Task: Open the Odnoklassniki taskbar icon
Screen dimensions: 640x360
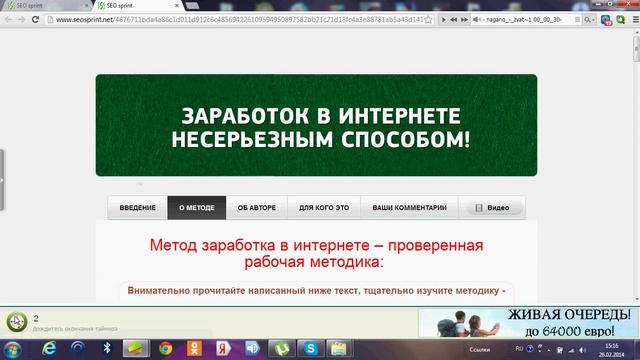Action: [194, 349]
